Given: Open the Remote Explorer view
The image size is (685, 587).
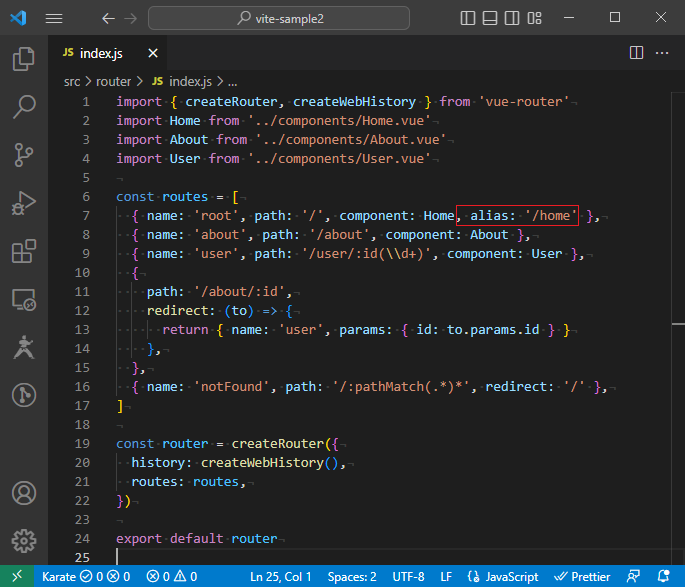Looking at the screenshot, I should 24,299.
